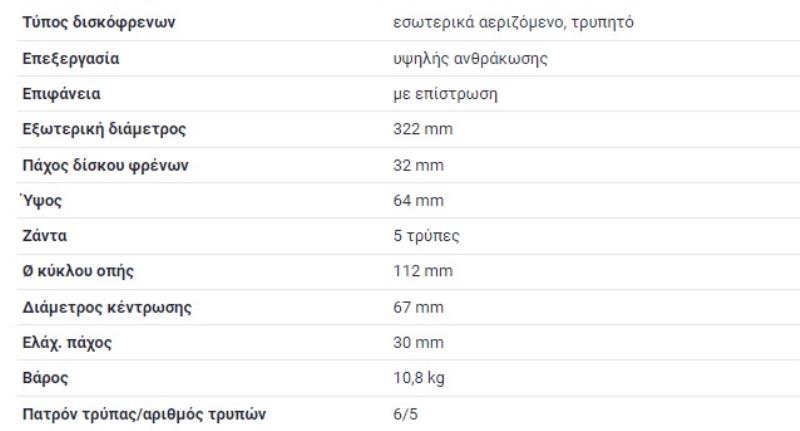Screen dimensions: 800x431
Task: Select the '10,8 kg' weight value
Action: 419,378
